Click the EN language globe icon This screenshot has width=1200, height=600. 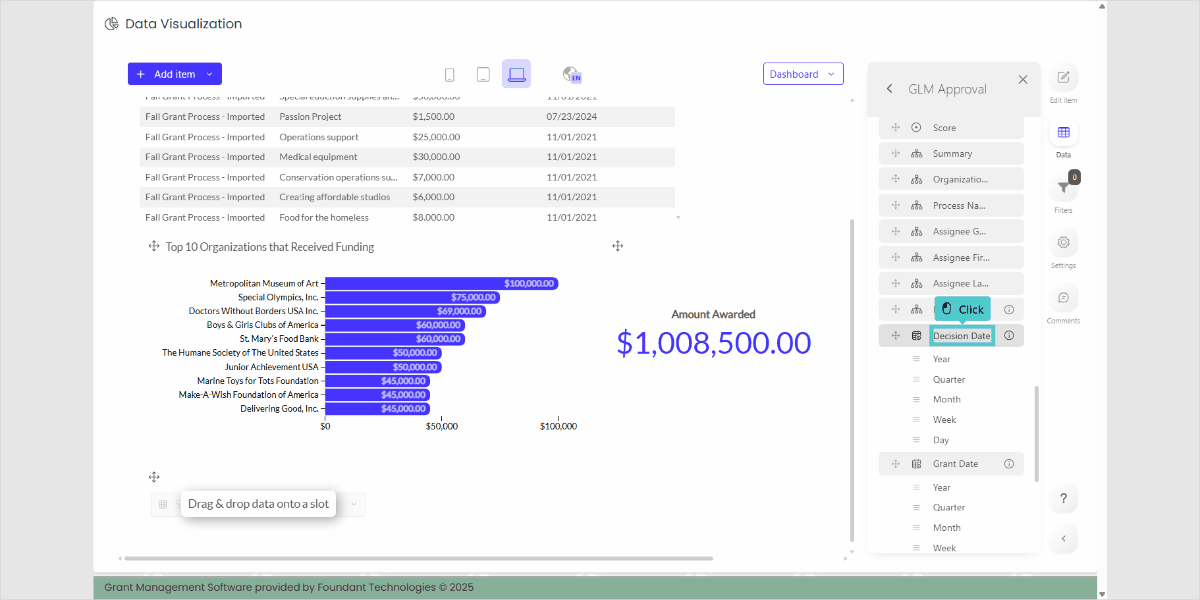[x=571, y=73]
